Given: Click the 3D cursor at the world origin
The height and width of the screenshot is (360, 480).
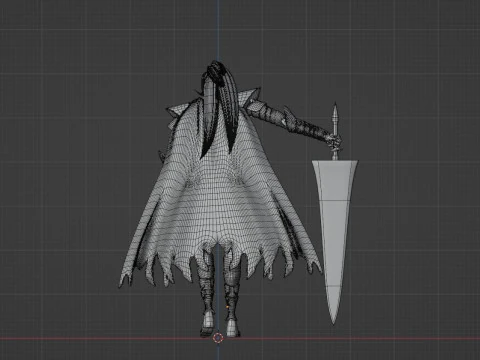Looking at the screenshot, I should (x=218, y=338).
